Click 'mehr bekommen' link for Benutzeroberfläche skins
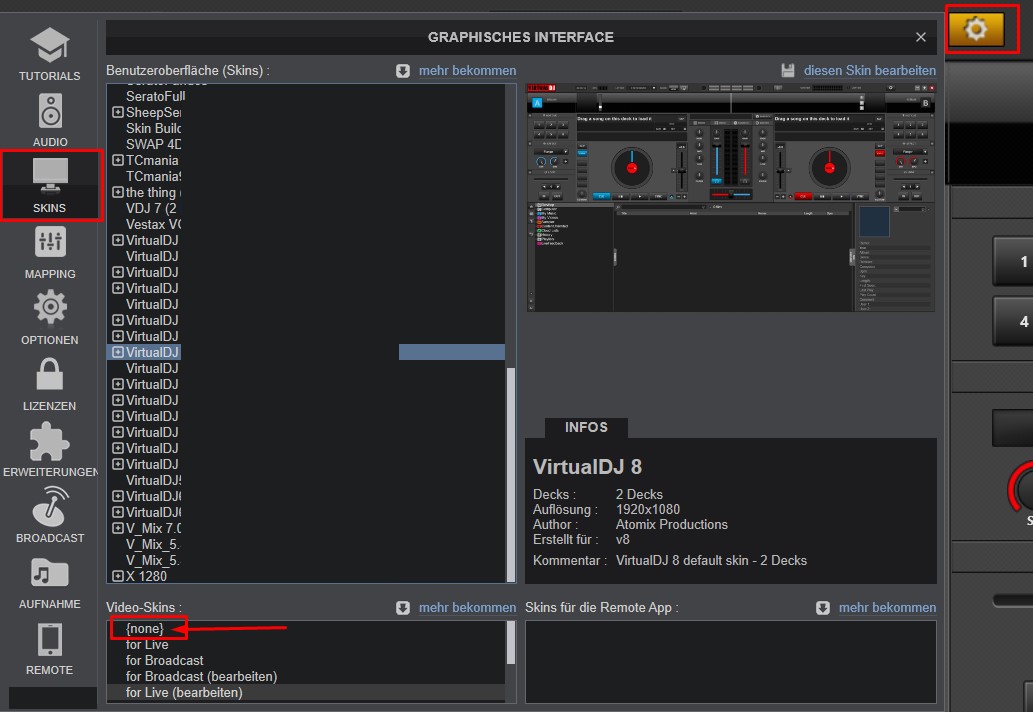Viewport: 1033px width, 712px height. point(468,70)
